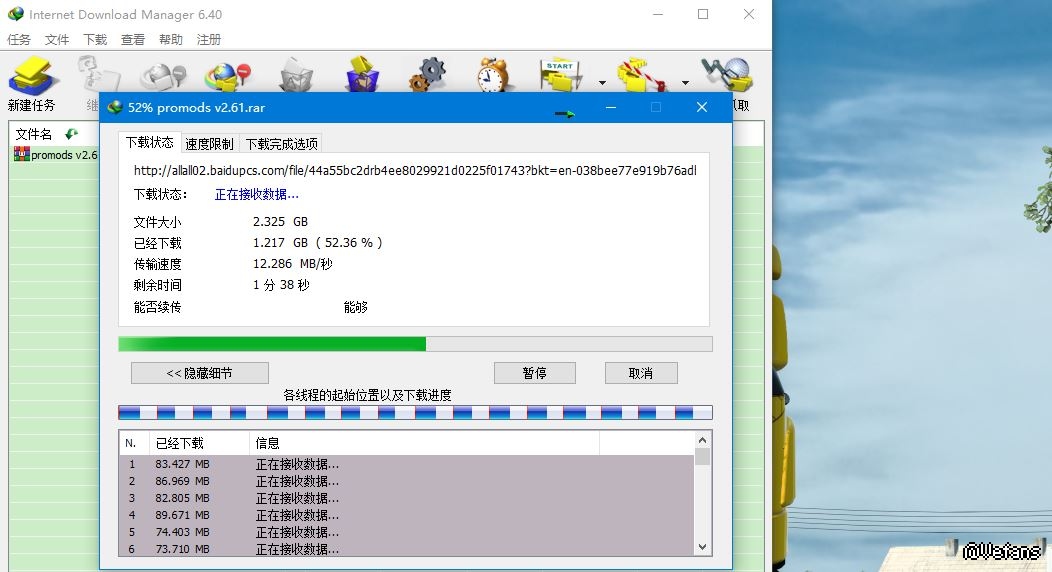Viewport: 1052px width, 572px height.
Task: Click the remaining time 1 分 38 秒
Action: 281,285
